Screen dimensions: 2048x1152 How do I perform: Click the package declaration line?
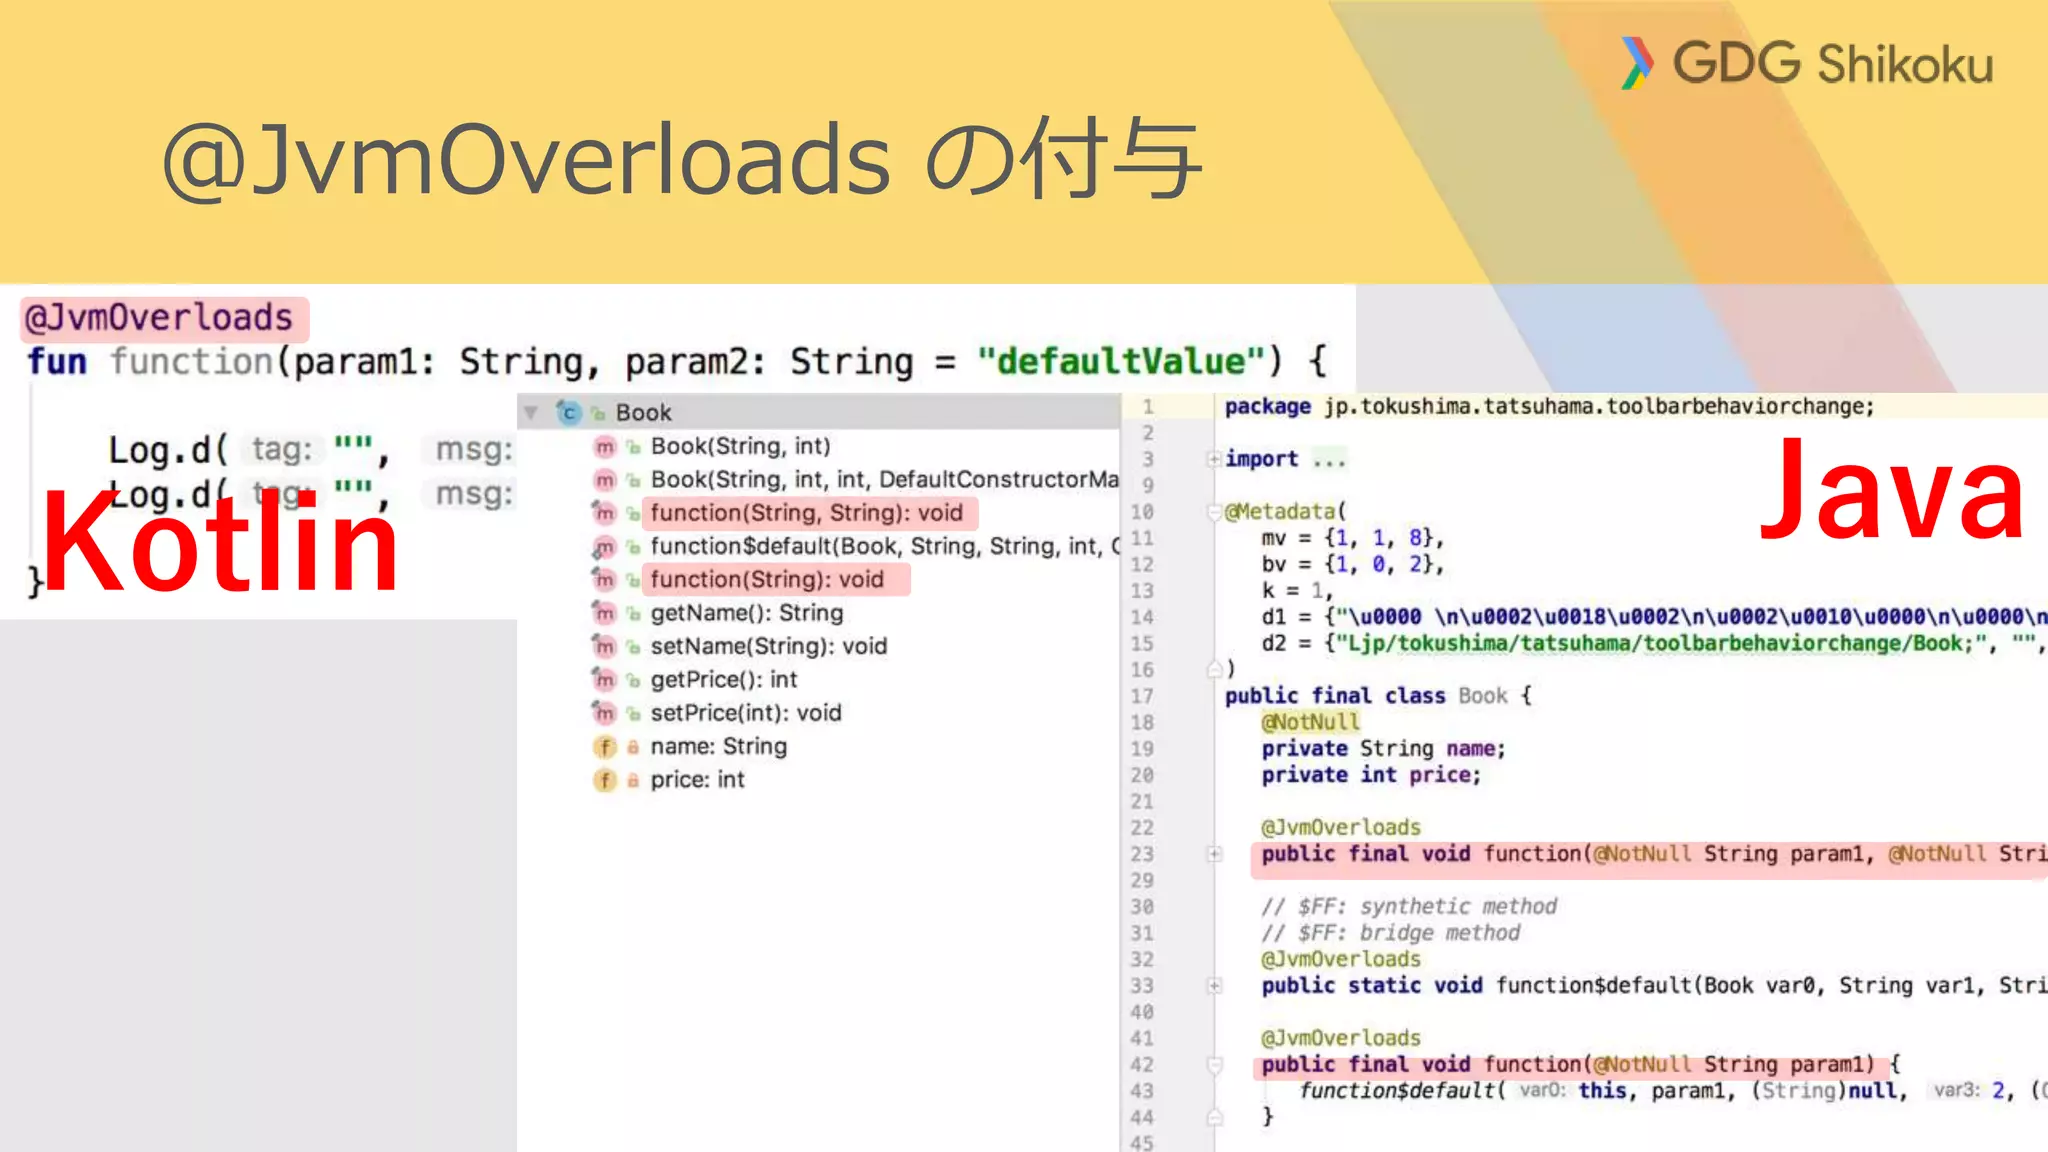pos(1549,406)
